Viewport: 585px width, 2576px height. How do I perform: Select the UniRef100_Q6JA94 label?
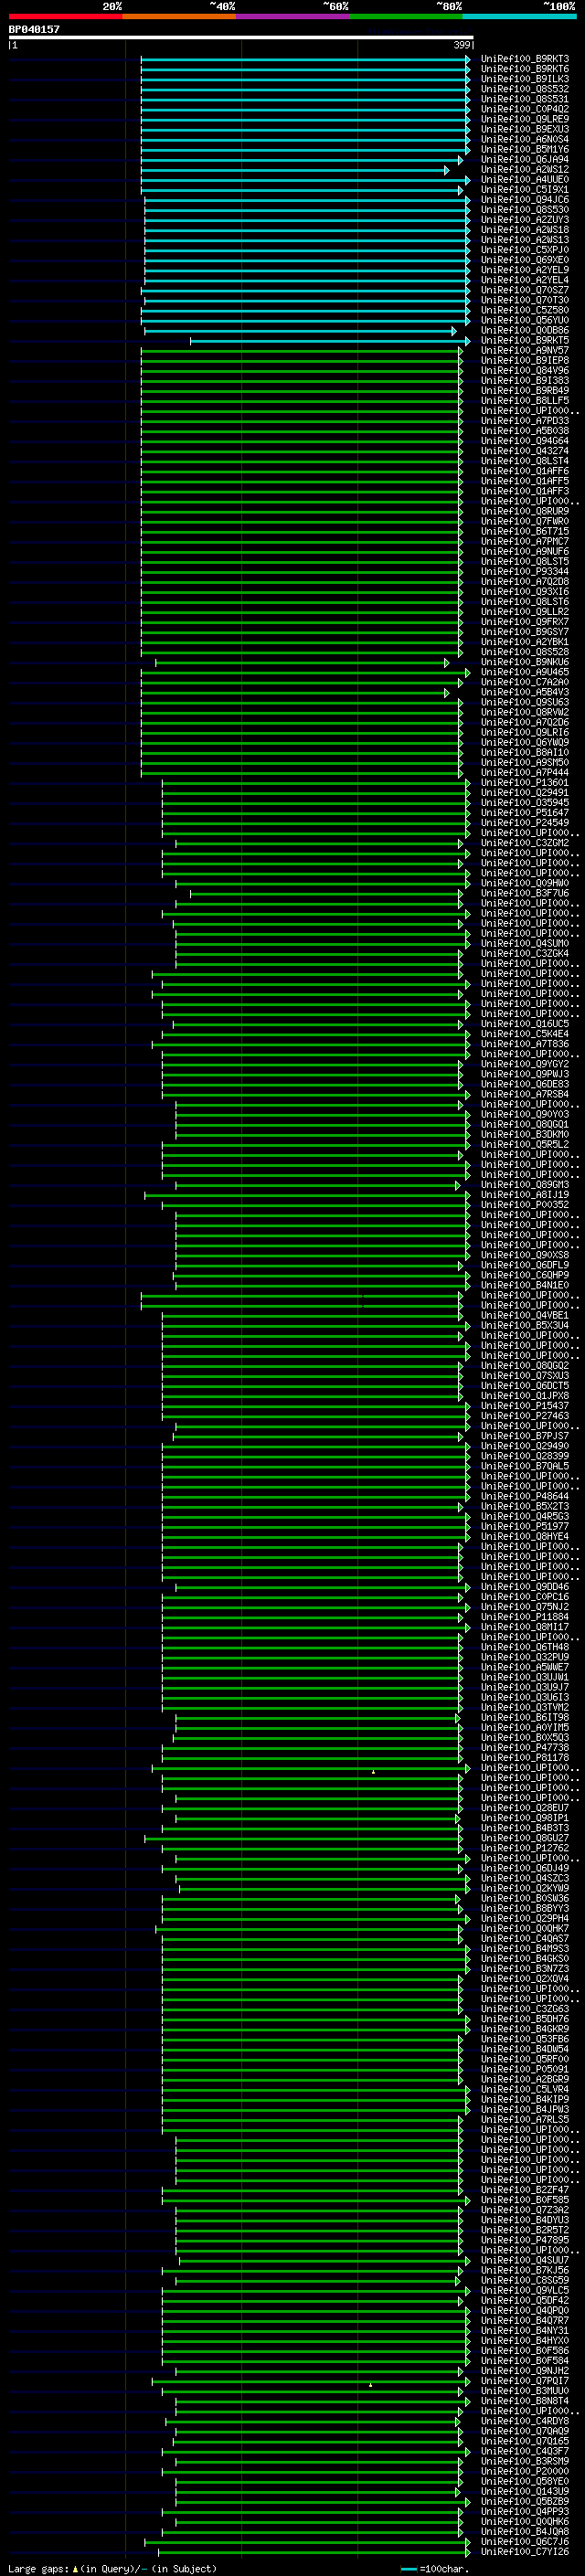[x=525, y=160]
